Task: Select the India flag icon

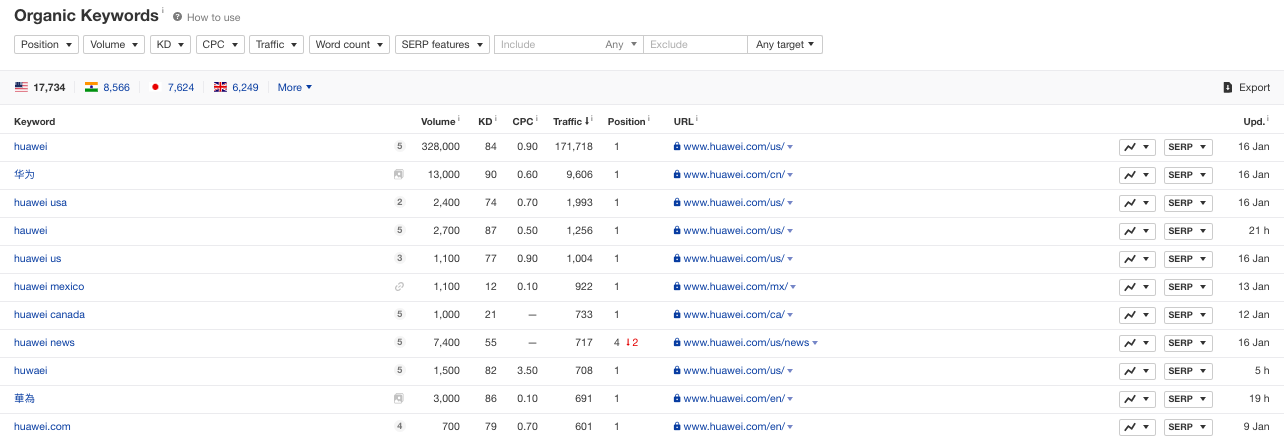Action: click(x=91, y=88)
